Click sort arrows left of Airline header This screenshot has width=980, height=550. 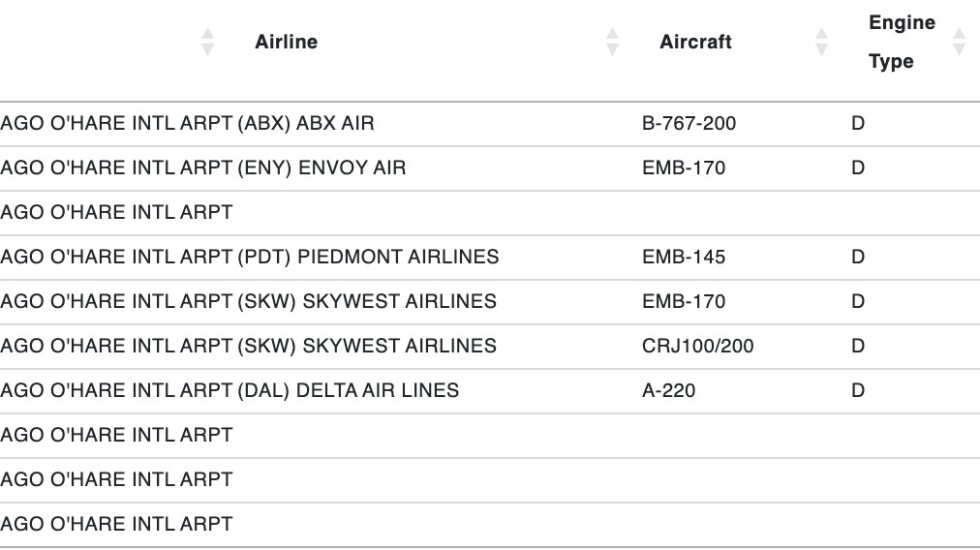click(x=208, y=42)
